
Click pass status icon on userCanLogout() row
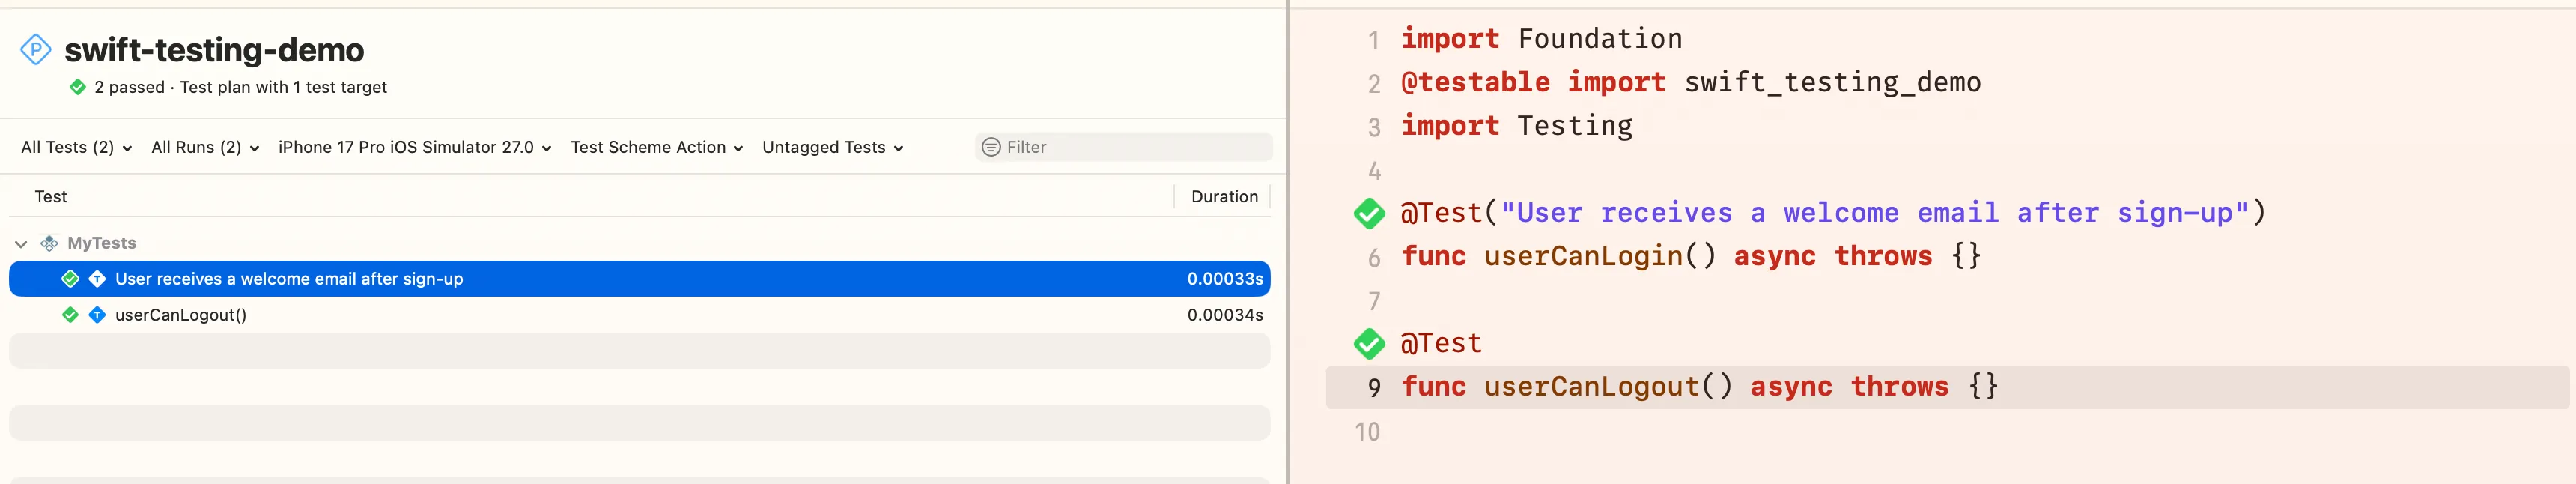(70, 315)
